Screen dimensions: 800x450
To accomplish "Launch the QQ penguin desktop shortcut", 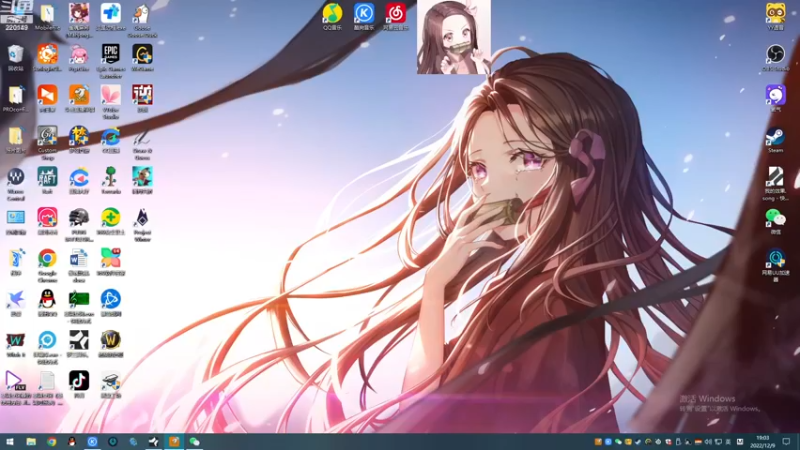I will [x=47, y=299].
